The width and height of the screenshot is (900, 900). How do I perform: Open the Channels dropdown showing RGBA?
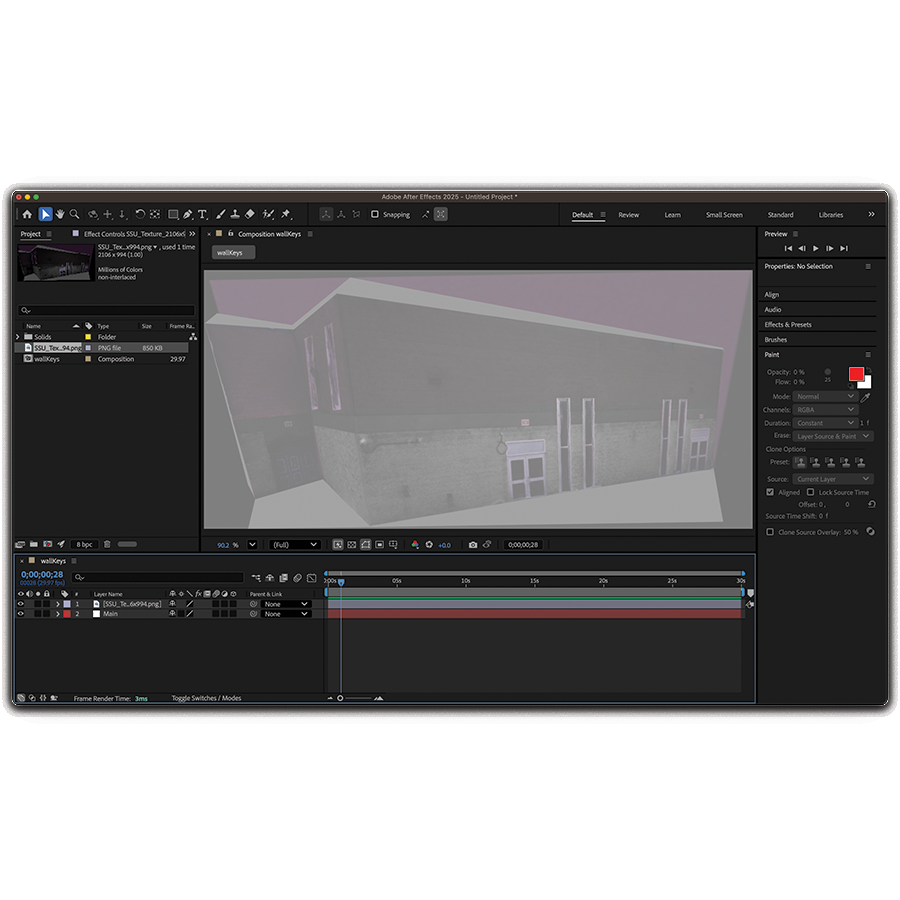coord(825,409)
